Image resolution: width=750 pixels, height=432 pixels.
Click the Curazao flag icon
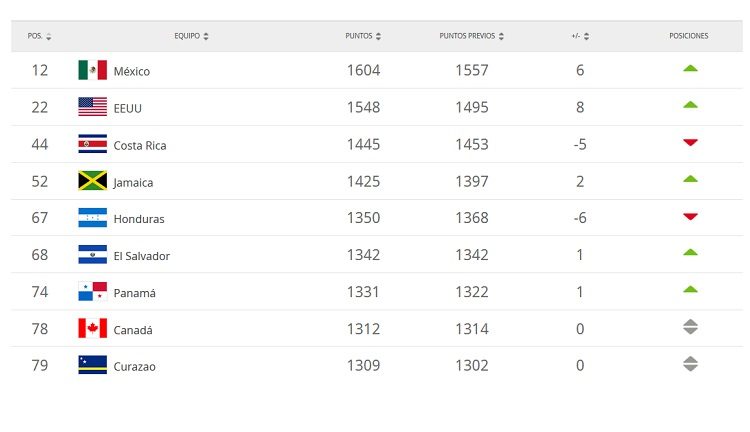point(92,365)
